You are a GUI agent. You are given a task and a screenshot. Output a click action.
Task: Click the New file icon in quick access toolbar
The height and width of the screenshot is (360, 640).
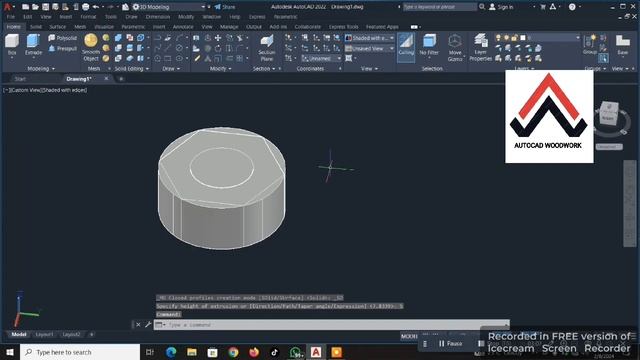[x=25, y=7]
